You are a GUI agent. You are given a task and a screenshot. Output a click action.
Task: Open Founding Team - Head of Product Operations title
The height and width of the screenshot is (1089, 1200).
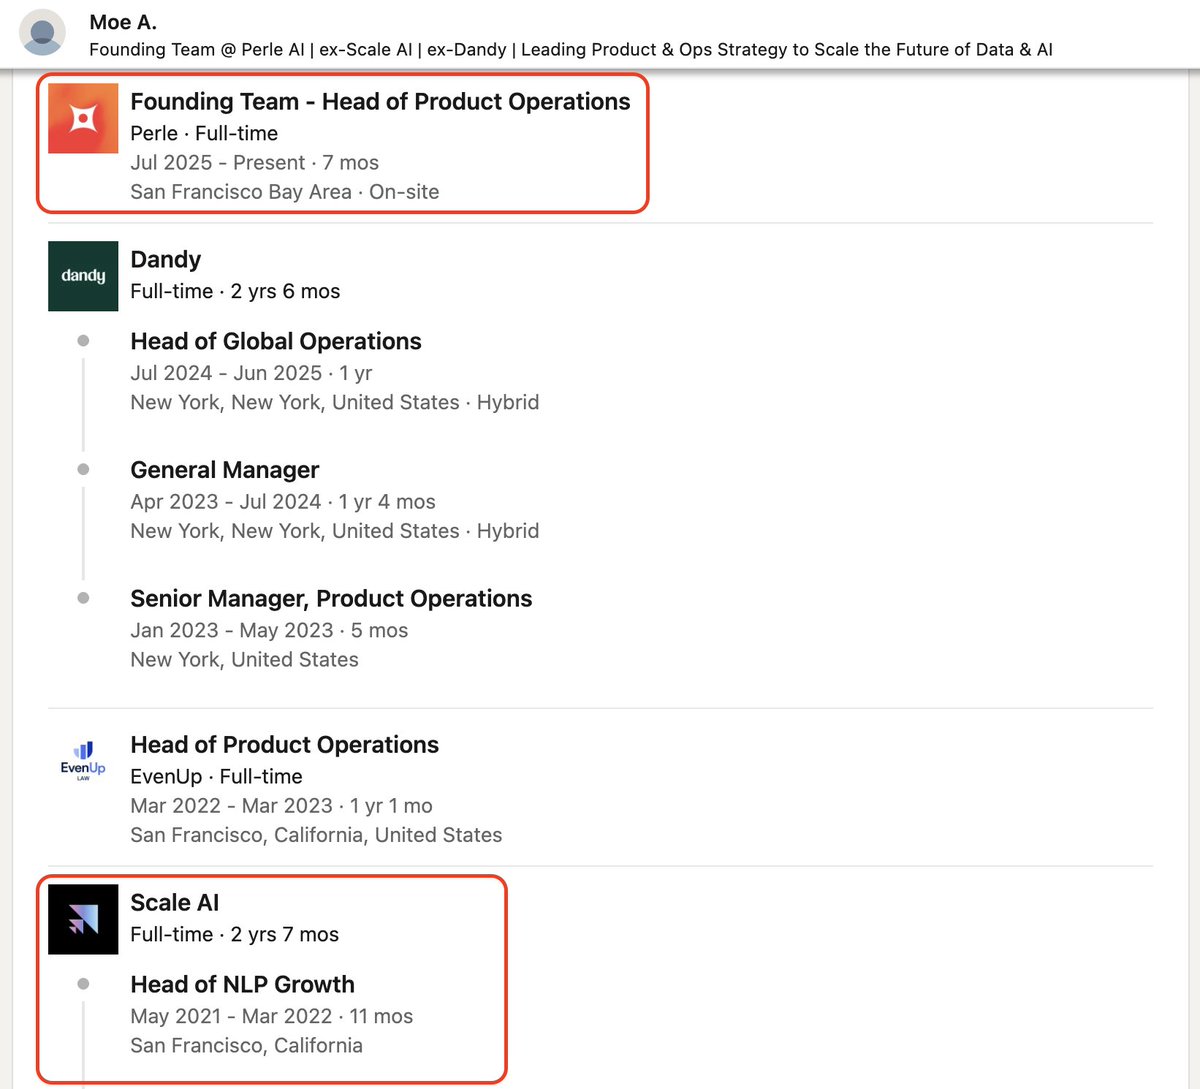380,102
